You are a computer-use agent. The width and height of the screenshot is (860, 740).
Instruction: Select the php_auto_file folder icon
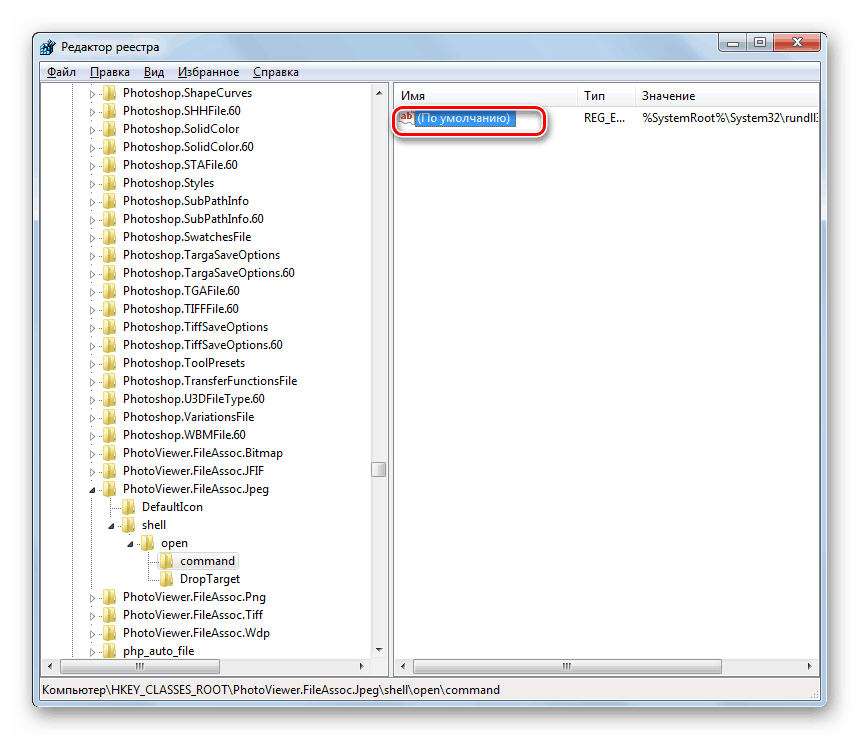tap(108, 650)
